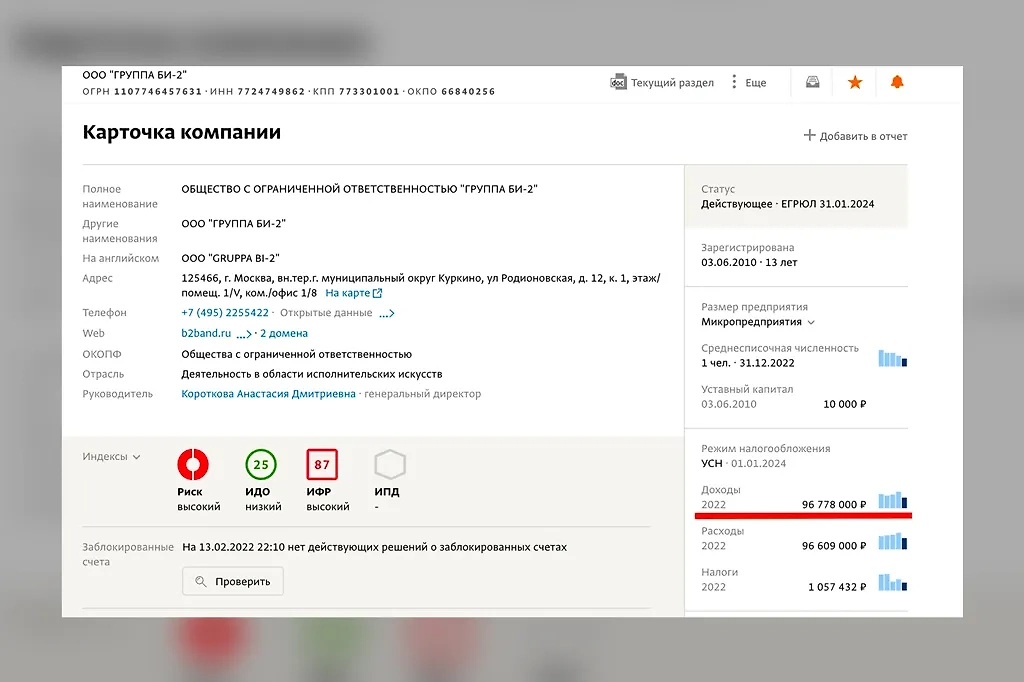Click the Среднесписочная численность bar chart
Image resolution: width=1024 pixels, height=682 pixels.
pos(892,358)
